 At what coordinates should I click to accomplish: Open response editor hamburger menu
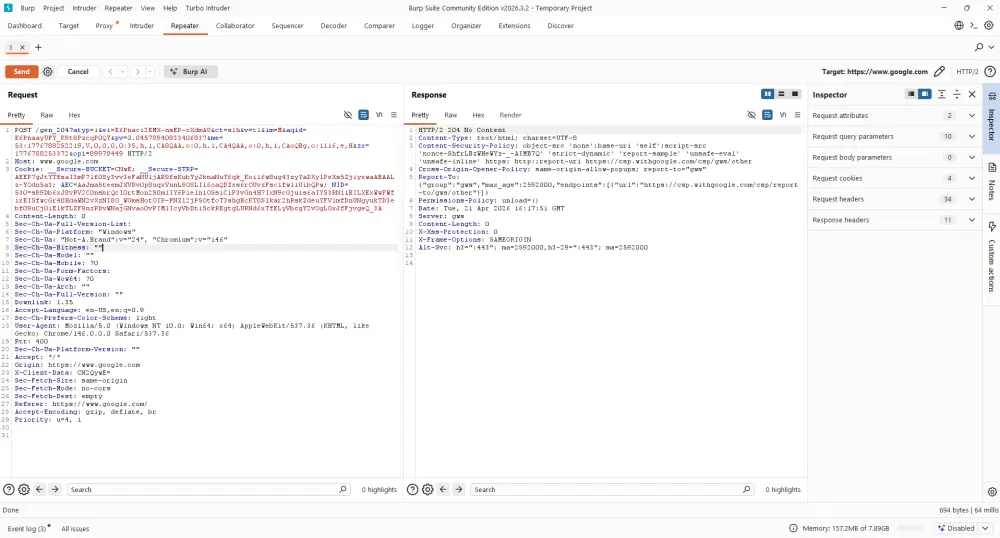click(x=797, y=115)
